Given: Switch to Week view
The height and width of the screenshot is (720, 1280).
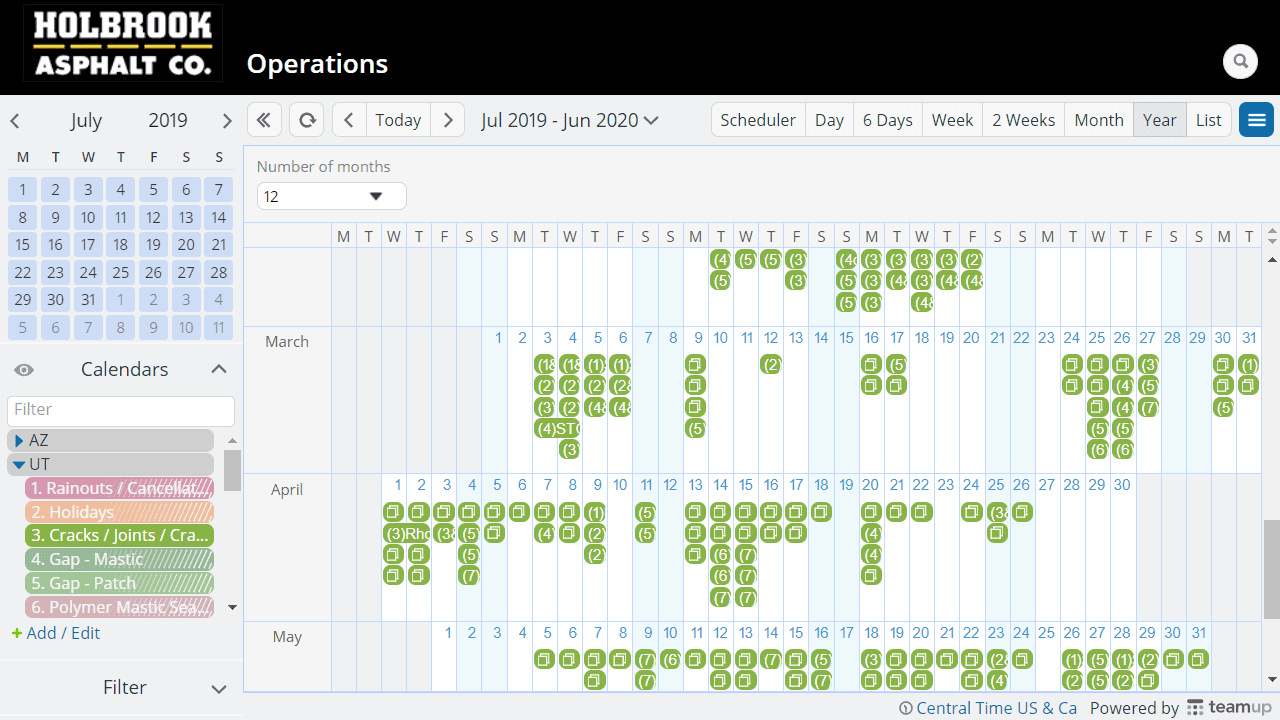Looking at the screenshot, I should (952, 120).
